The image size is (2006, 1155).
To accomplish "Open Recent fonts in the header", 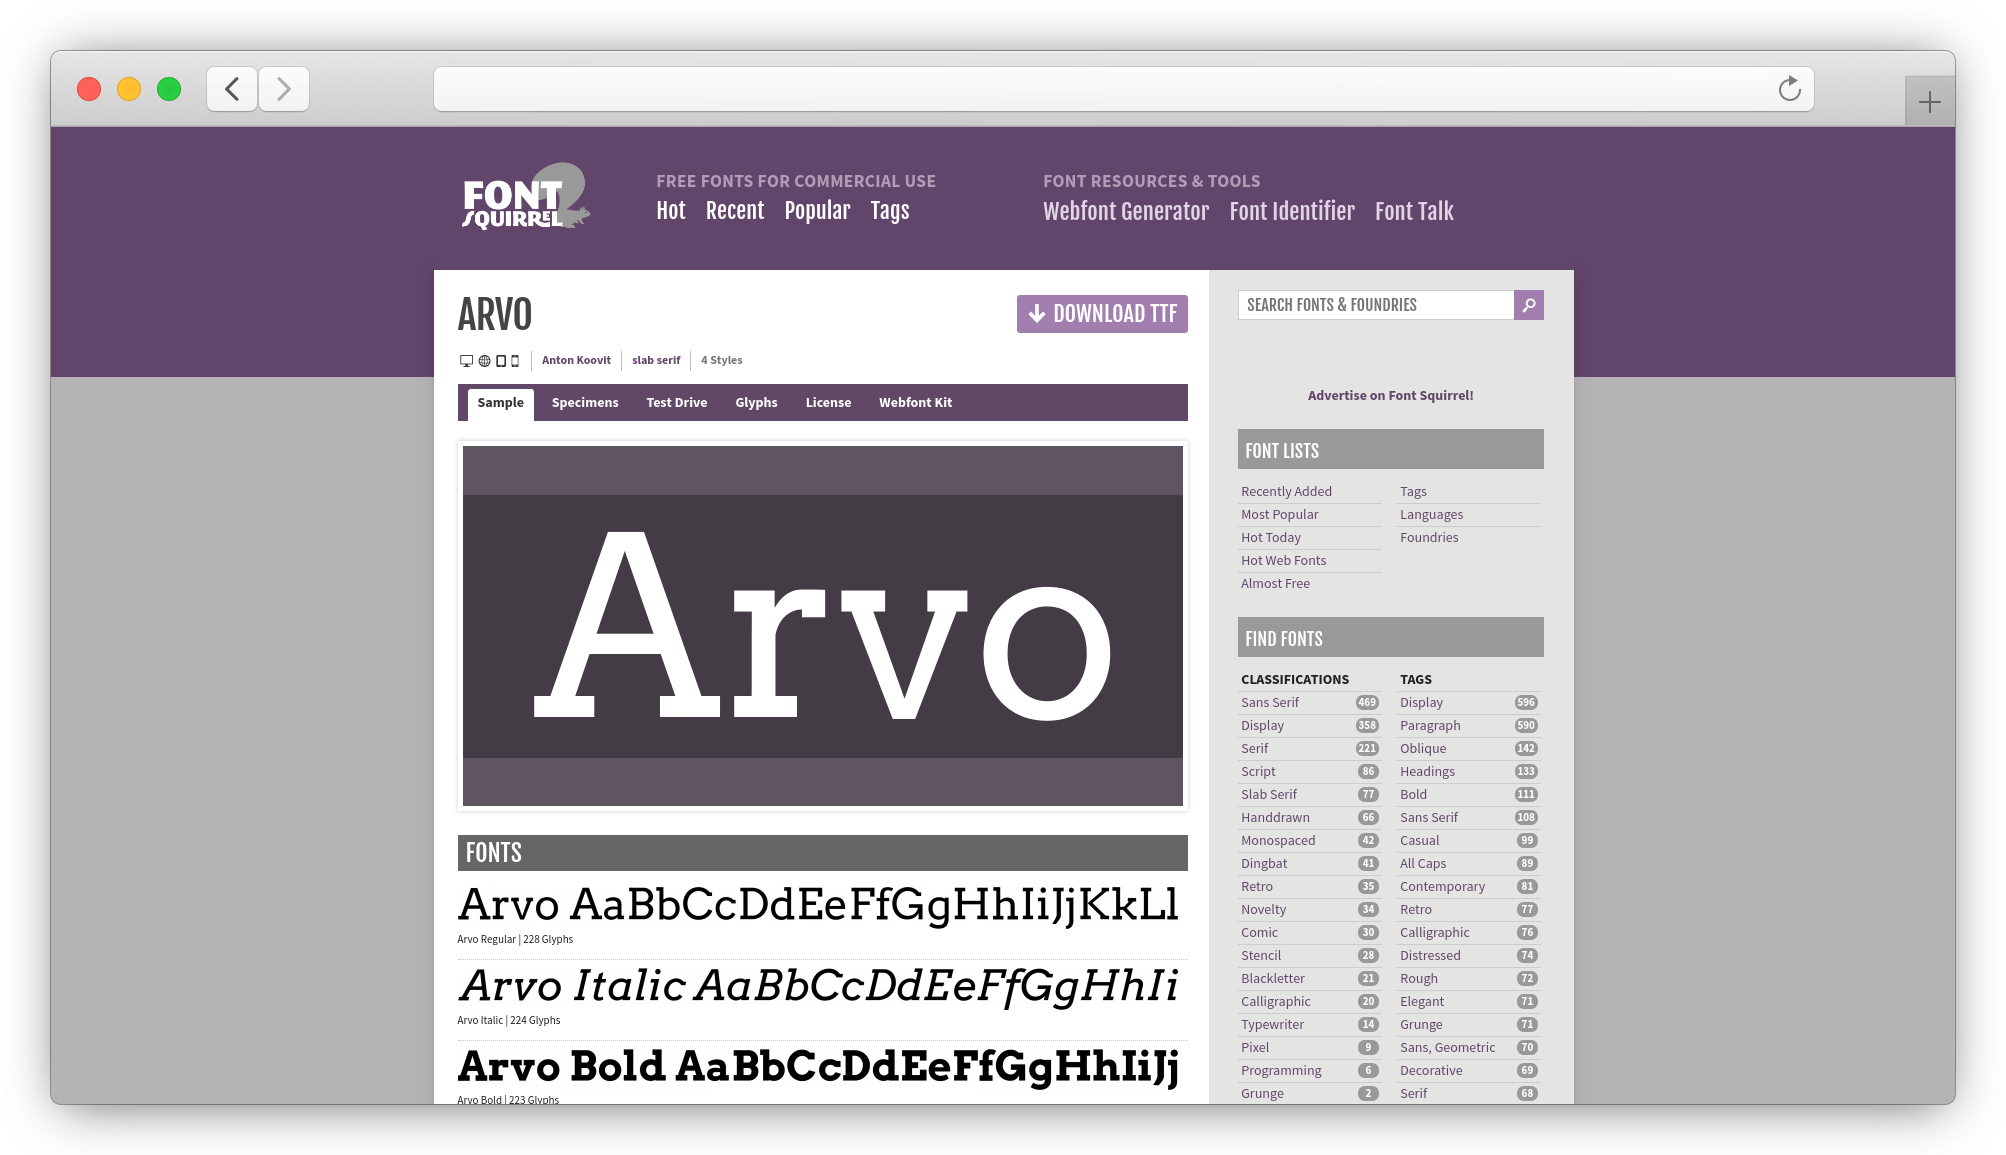I will tap(735, 211).
